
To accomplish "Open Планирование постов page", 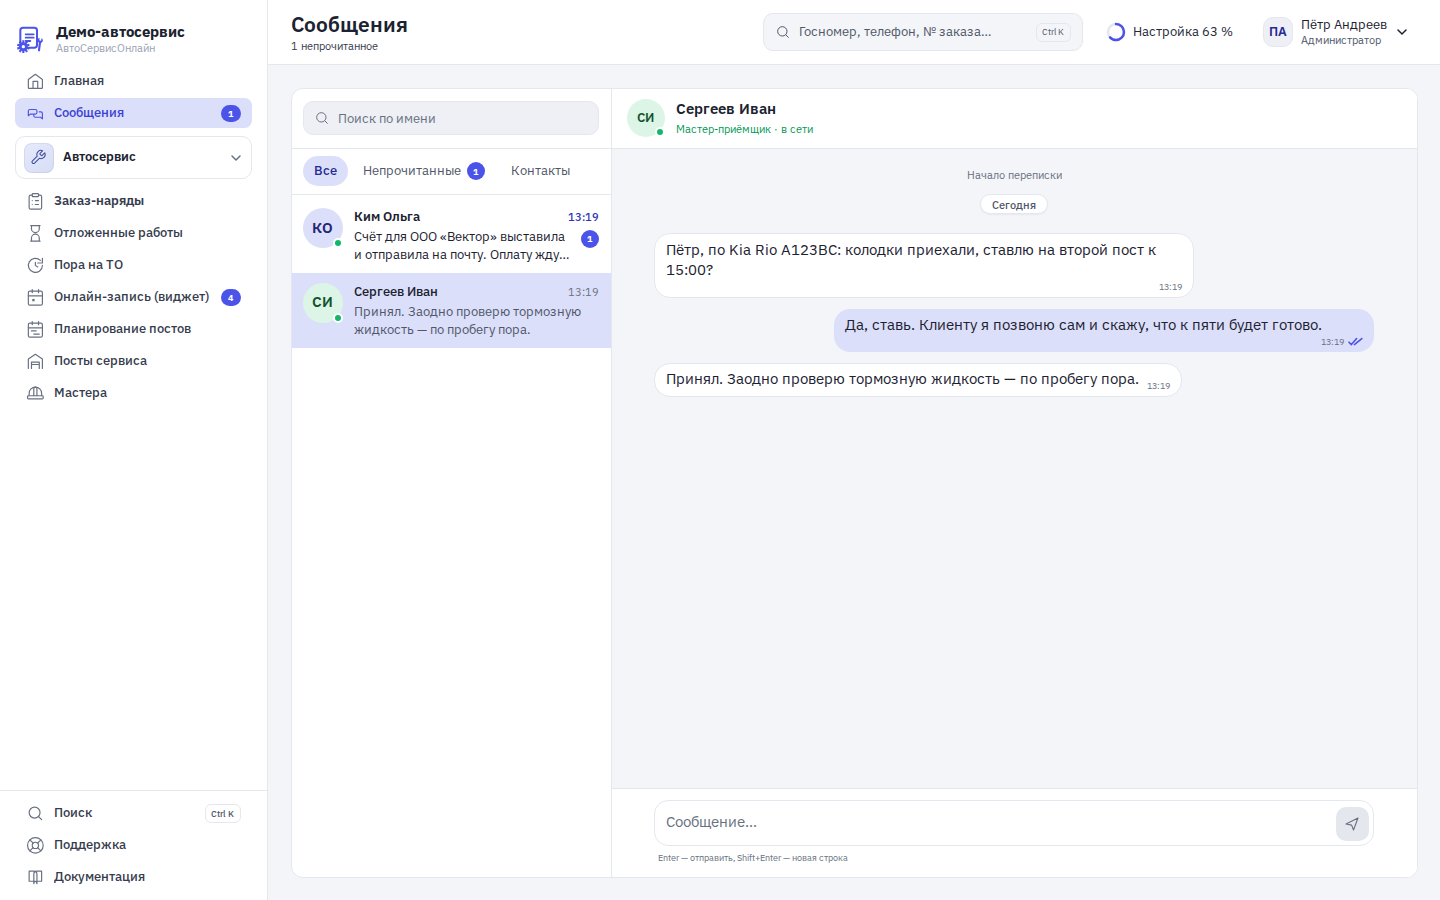I will click(x=133, y=329).
